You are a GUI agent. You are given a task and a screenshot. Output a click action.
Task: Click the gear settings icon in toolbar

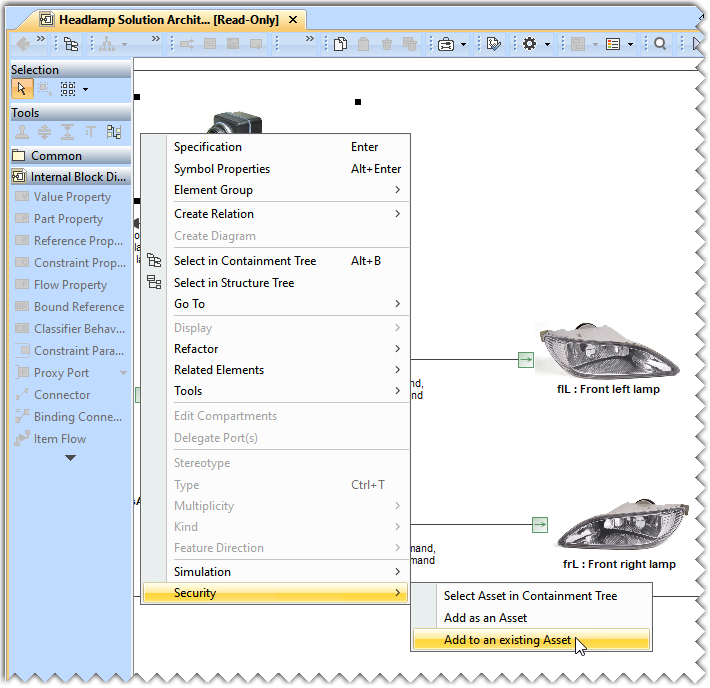(529, 44)
